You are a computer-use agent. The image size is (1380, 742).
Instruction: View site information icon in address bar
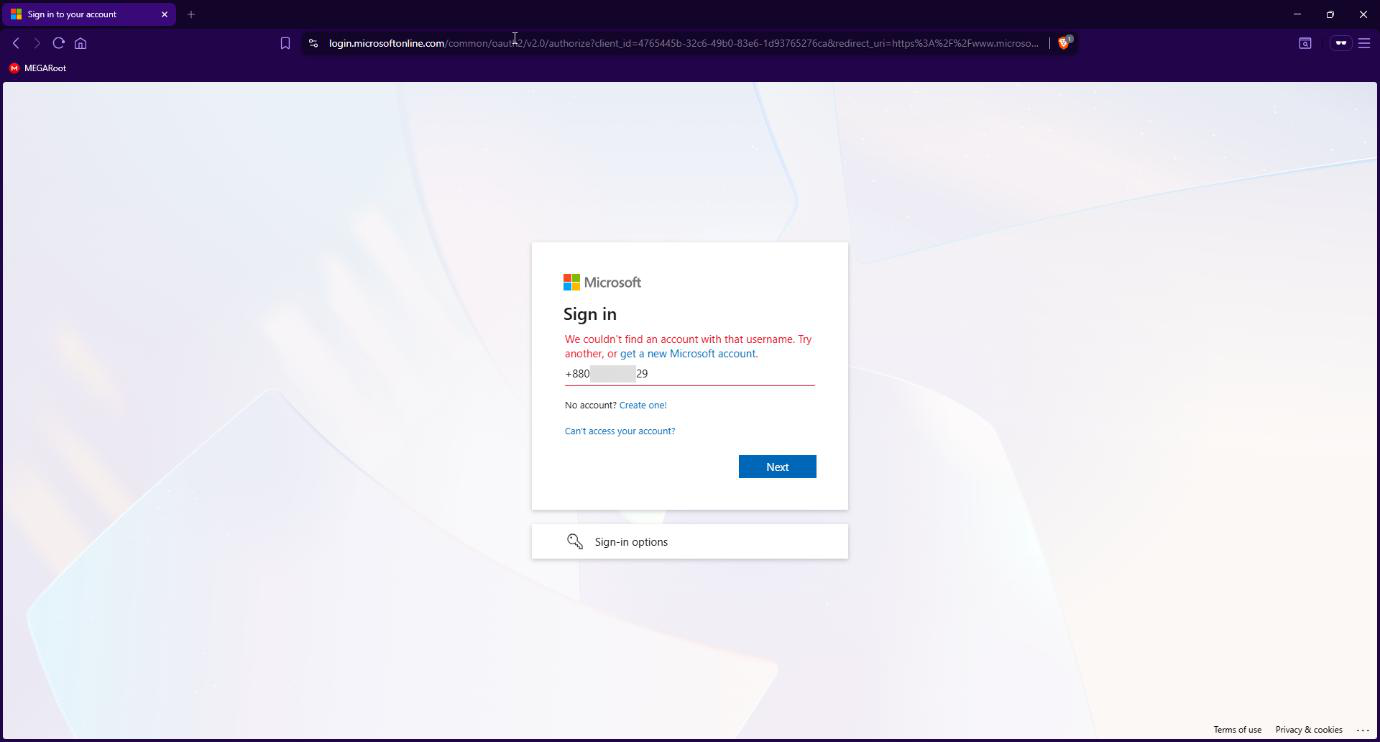click(313, 43)
